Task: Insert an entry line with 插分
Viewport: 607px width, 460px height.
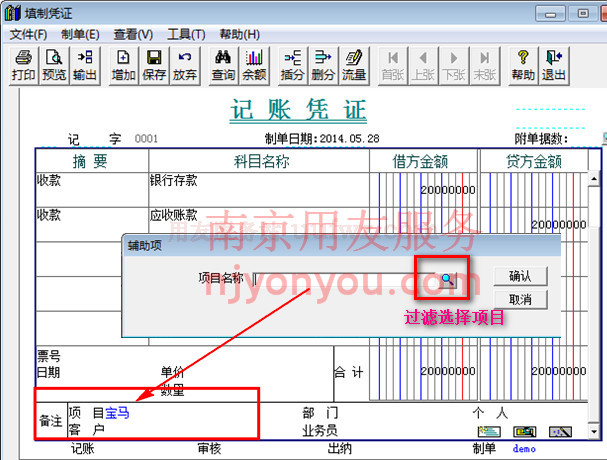Action: (293, 65)
